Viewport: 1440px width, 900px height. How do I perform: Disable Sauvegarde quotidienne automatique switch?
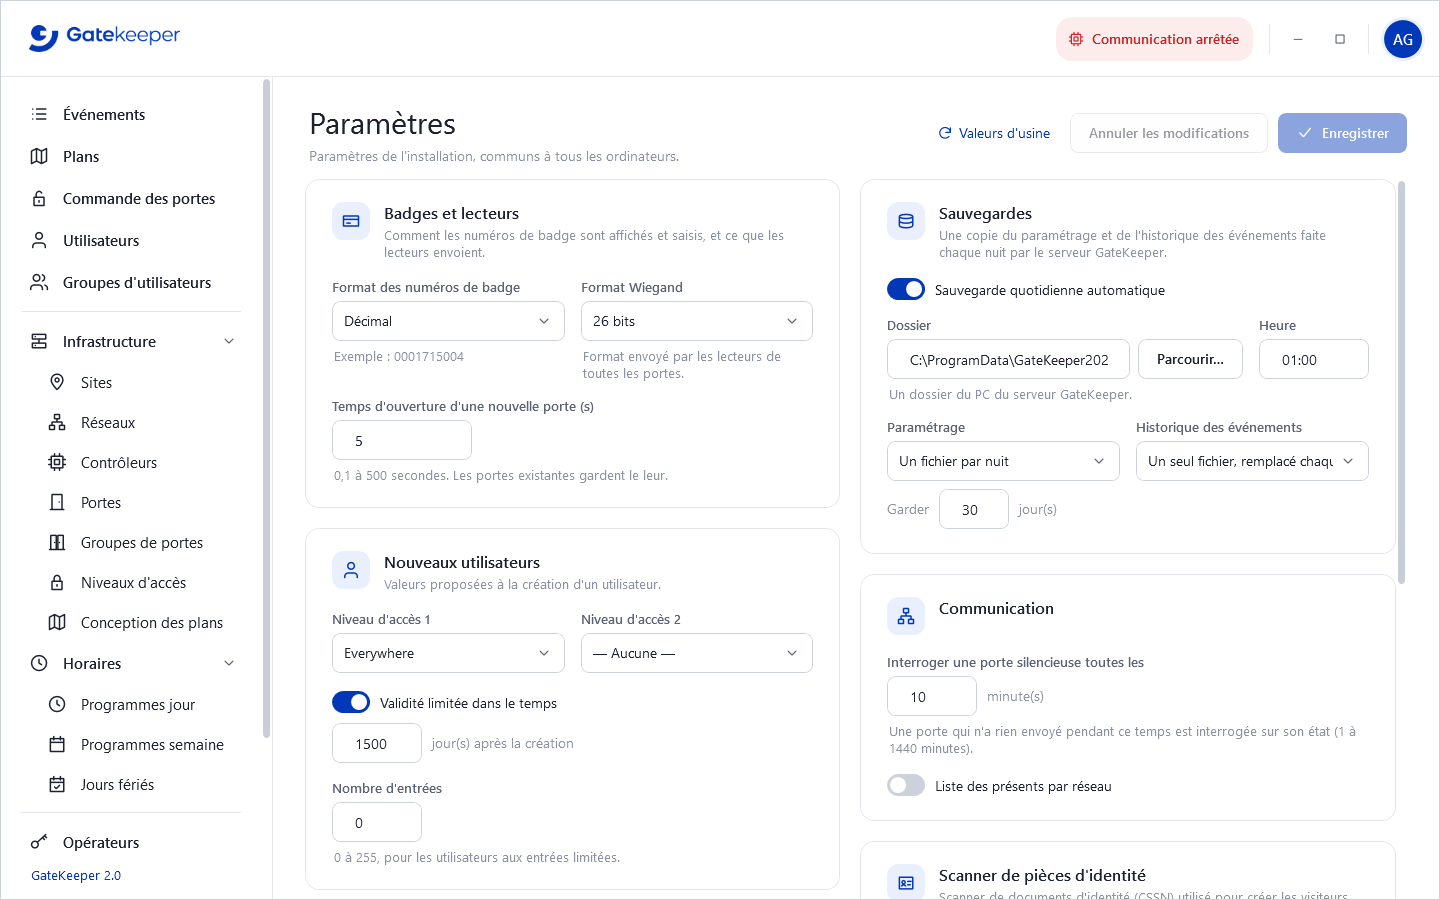(906, 289)
